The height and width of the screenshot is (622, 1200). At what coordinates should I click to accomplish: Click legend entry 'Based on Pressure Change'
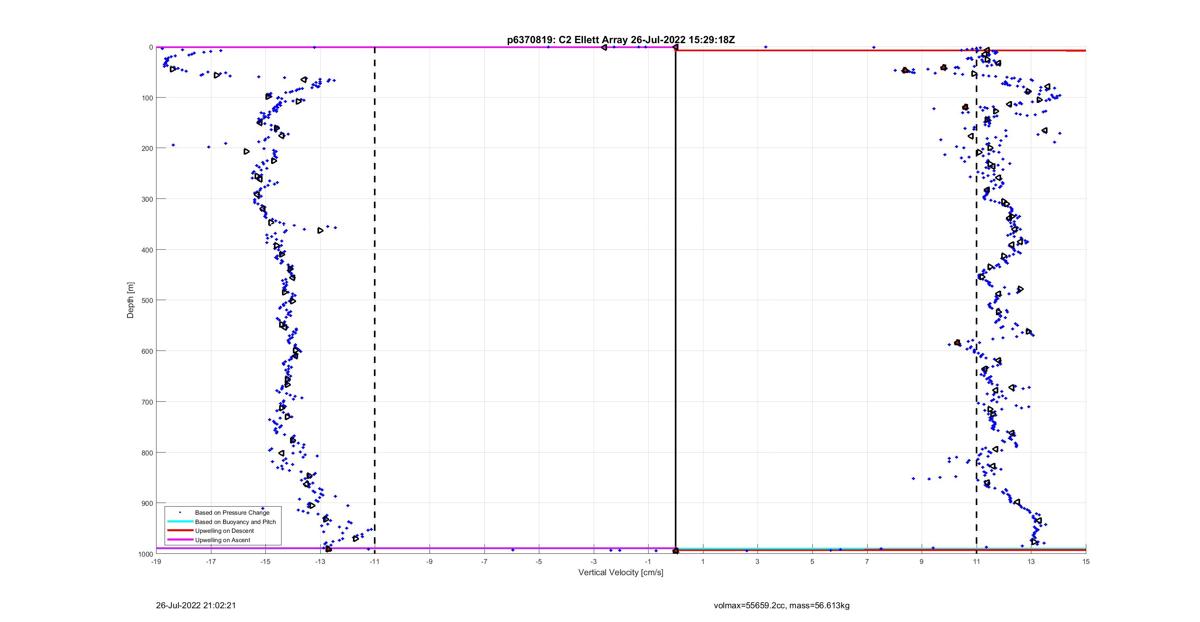(232, 512)
